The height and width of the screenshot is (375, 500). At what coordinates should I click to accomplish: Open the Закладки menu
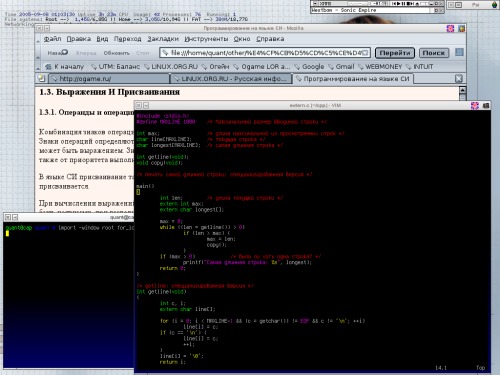pos(163,39)
